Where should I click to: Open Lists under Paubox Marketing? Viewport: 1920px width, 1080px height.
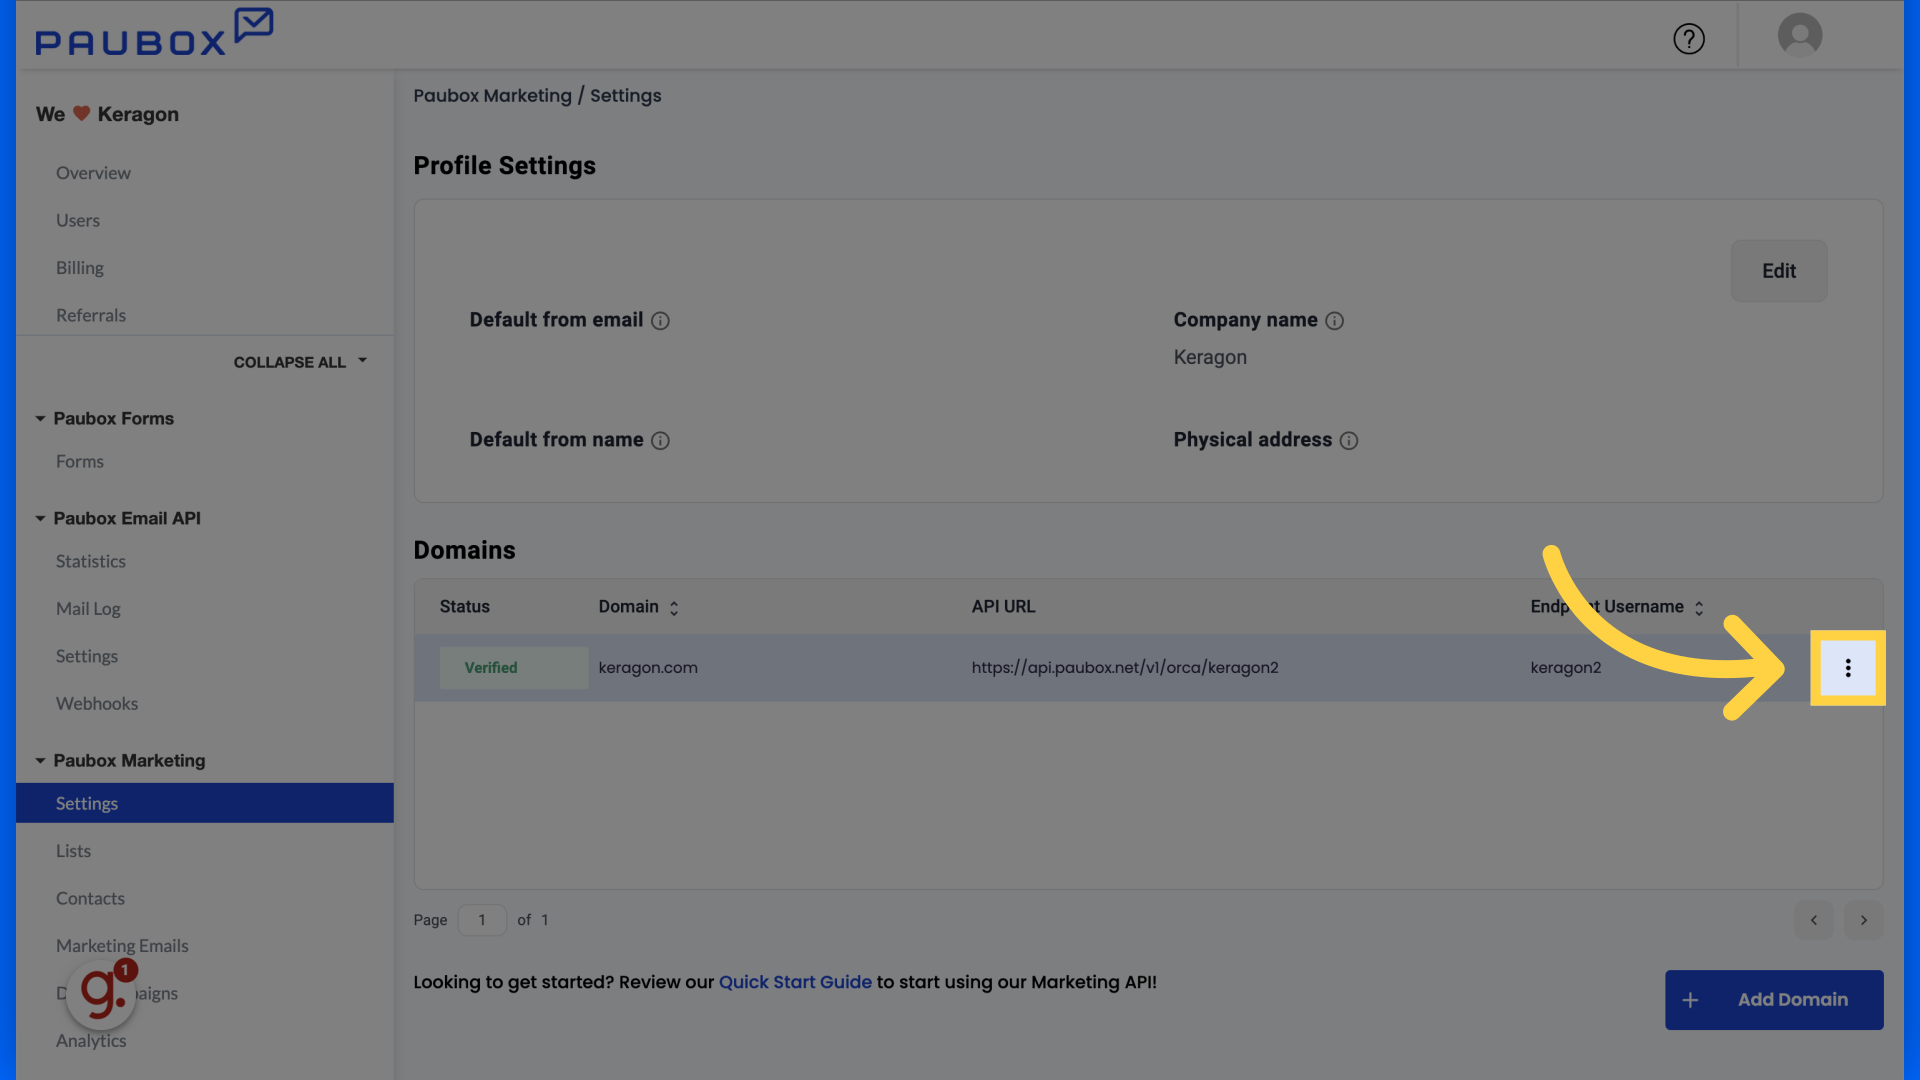(73, 851)
